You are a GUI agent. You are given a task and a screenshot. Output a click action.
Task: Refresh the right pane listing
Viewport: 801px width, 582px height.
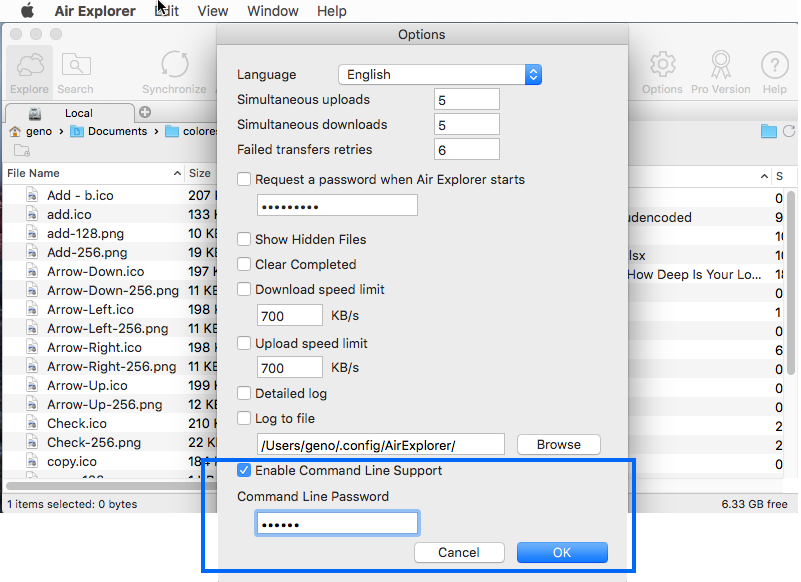pos(789,131)
